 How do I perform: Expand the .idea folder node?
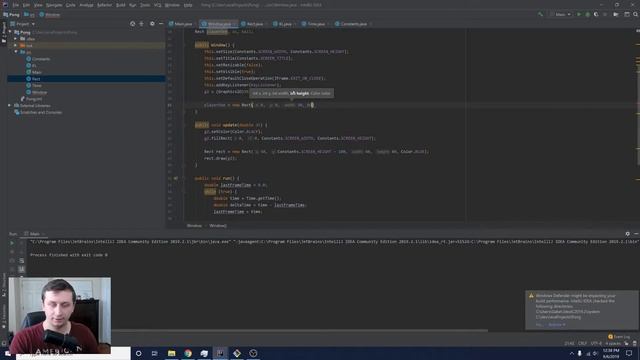point(16,39)
